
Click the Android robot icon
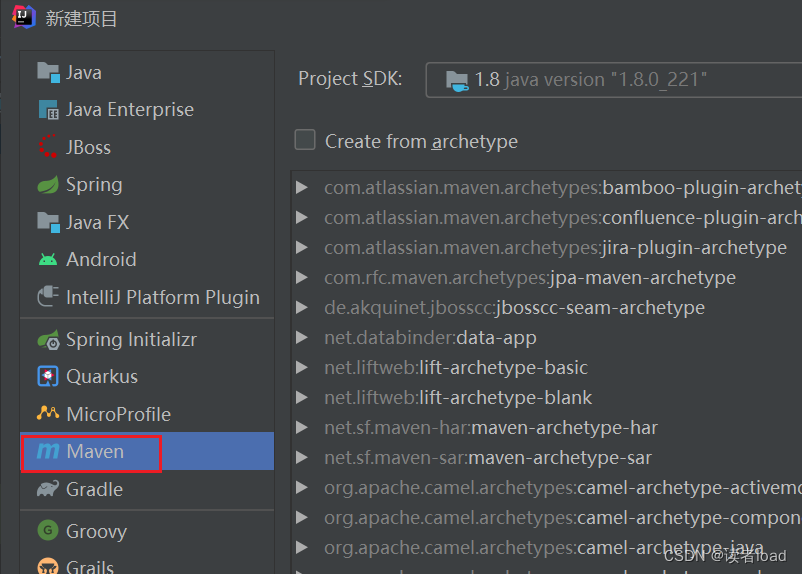pos(48,260)
